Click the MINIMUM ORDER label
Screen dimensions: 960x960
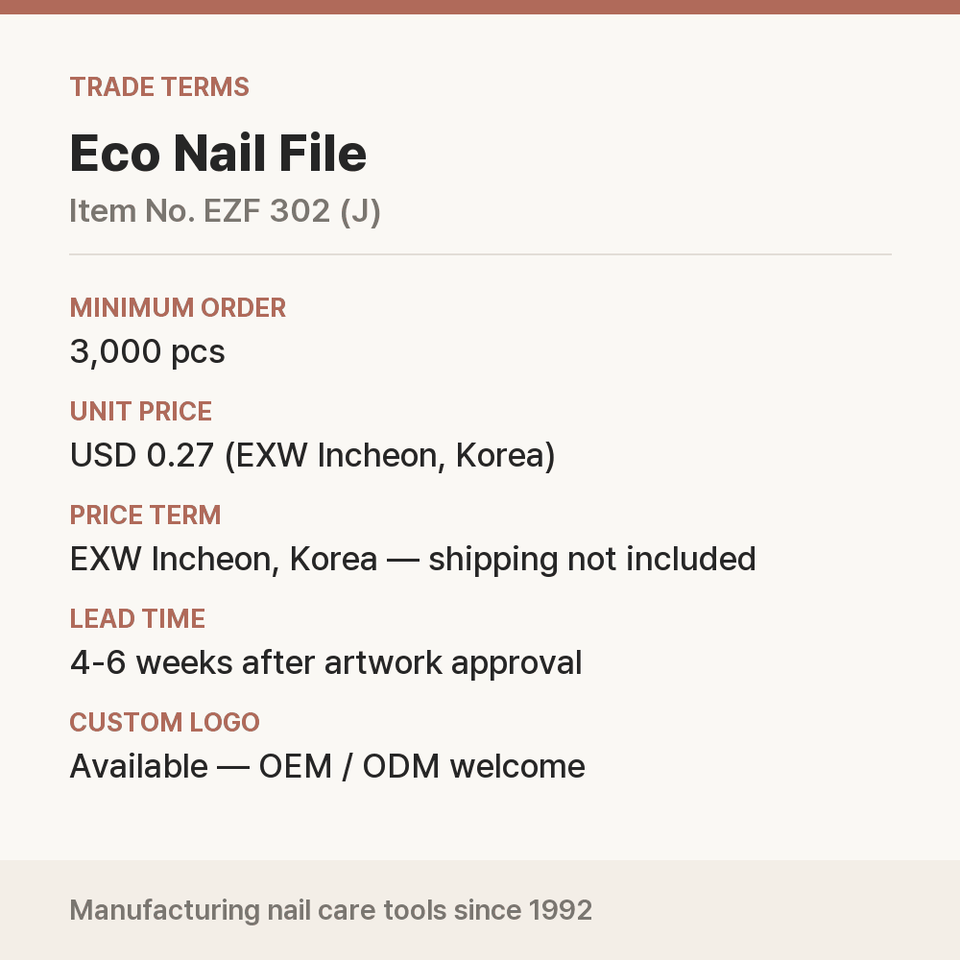point(178,308)
